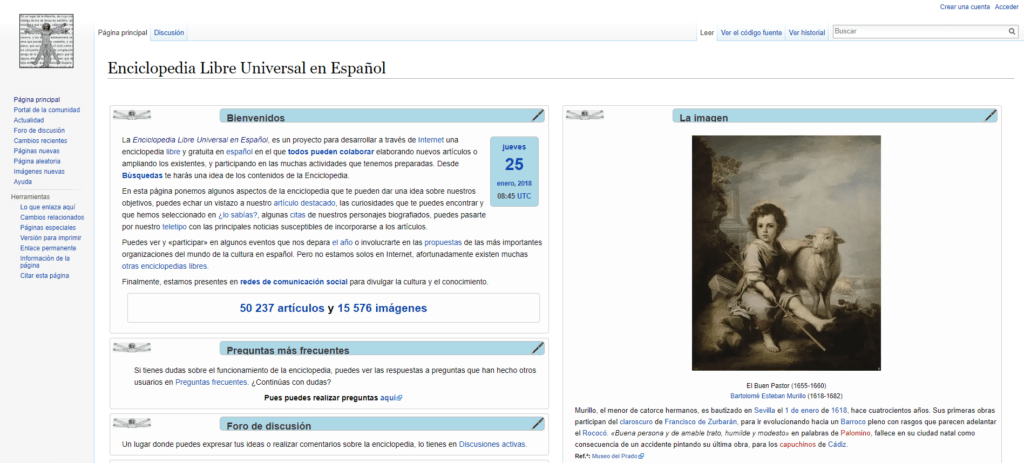Switch to the Discusión tab
The image size is (1024, 463).
[x=169, y=33]
